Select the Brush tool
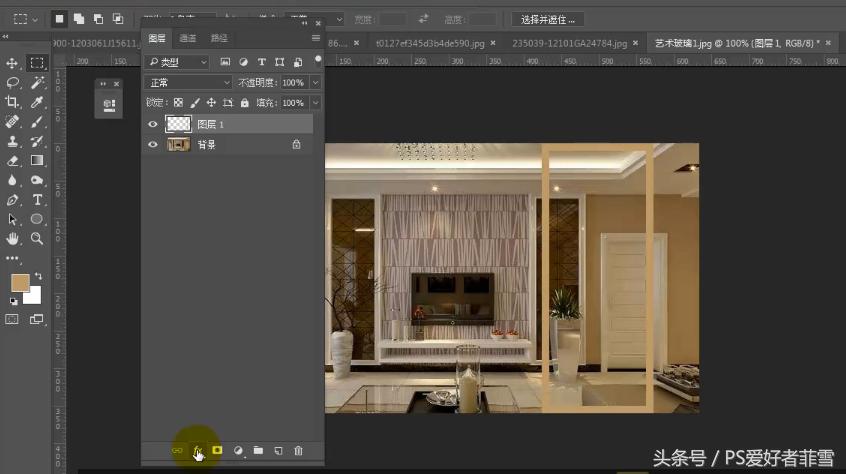This screenshot has width=846, height=474. point(37,121)
